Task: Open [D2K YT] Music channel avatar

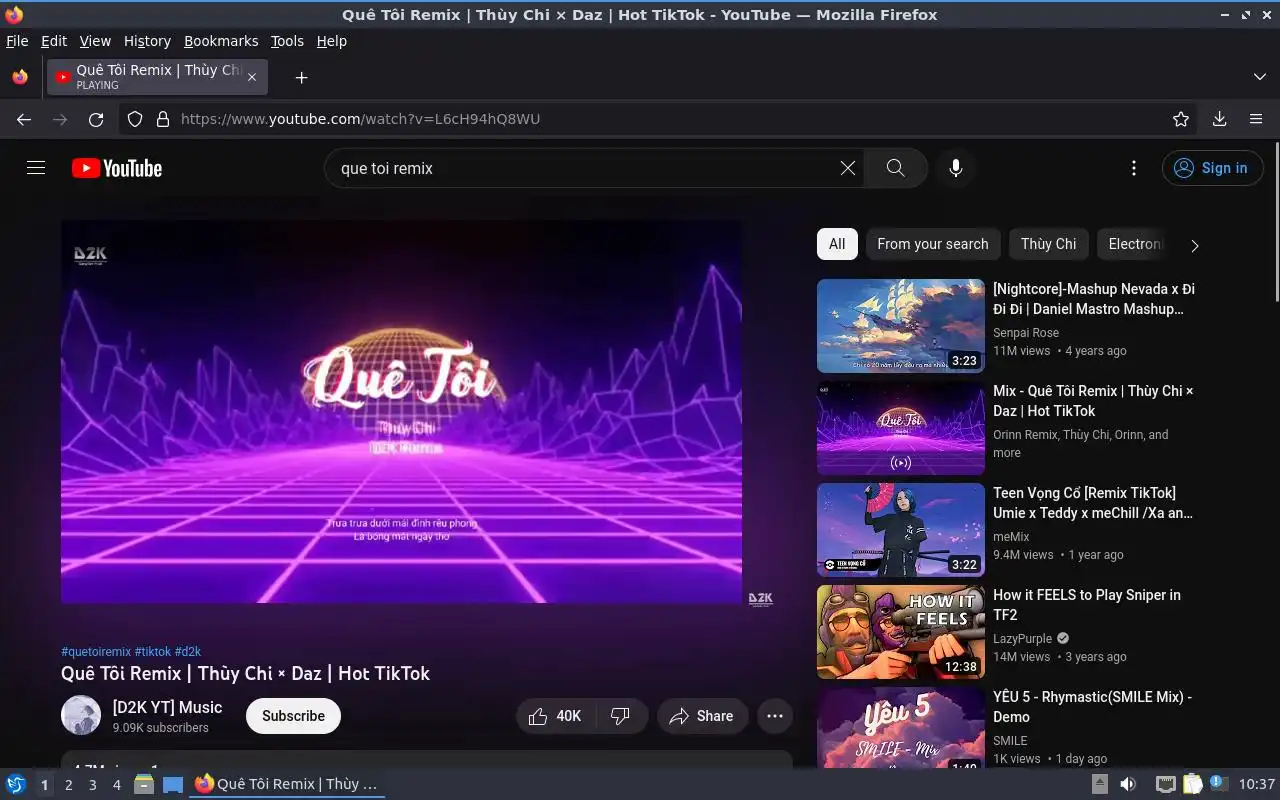Action: tap(81, 715)
